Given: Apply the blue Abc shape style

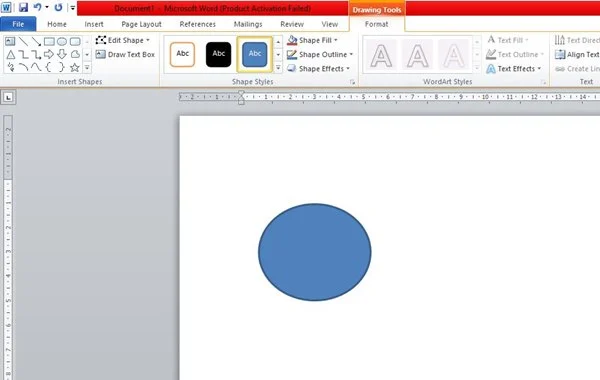Looking at the screenshot, I should 255,54.
